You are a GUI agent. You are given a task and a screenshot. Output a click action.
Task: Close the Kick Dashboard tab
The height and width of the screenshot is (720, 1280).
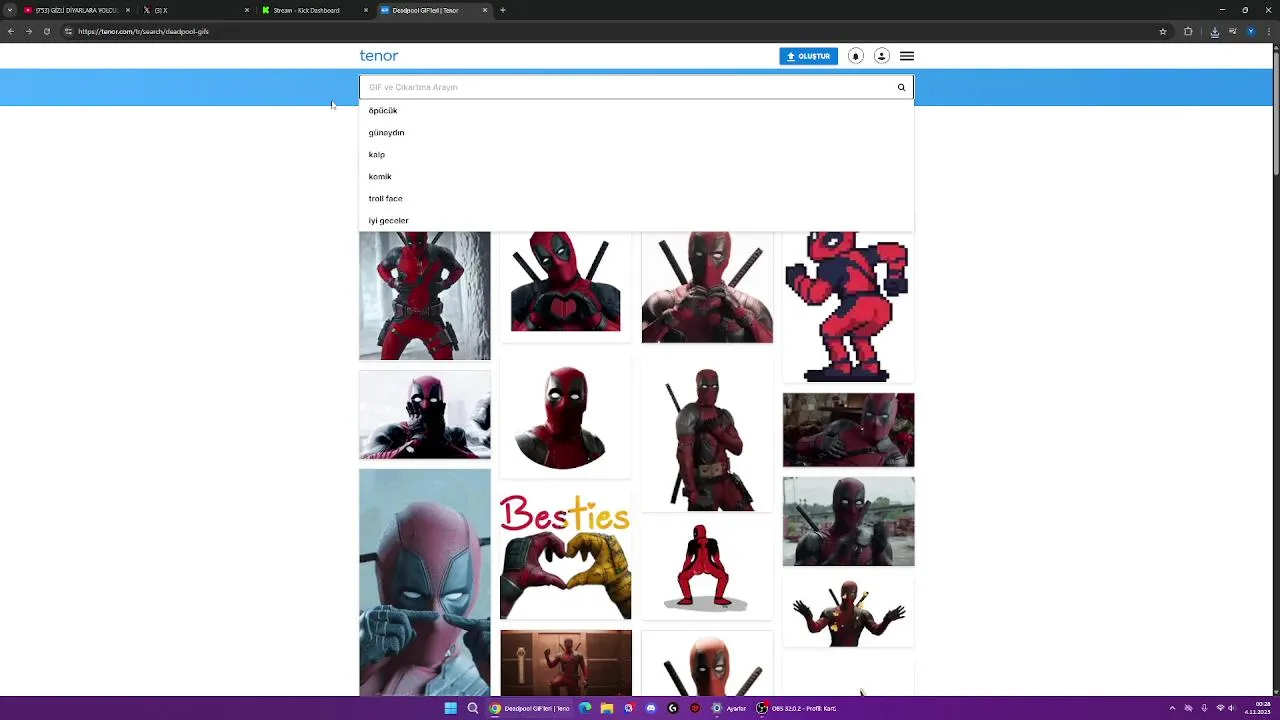tap(366, 10)
